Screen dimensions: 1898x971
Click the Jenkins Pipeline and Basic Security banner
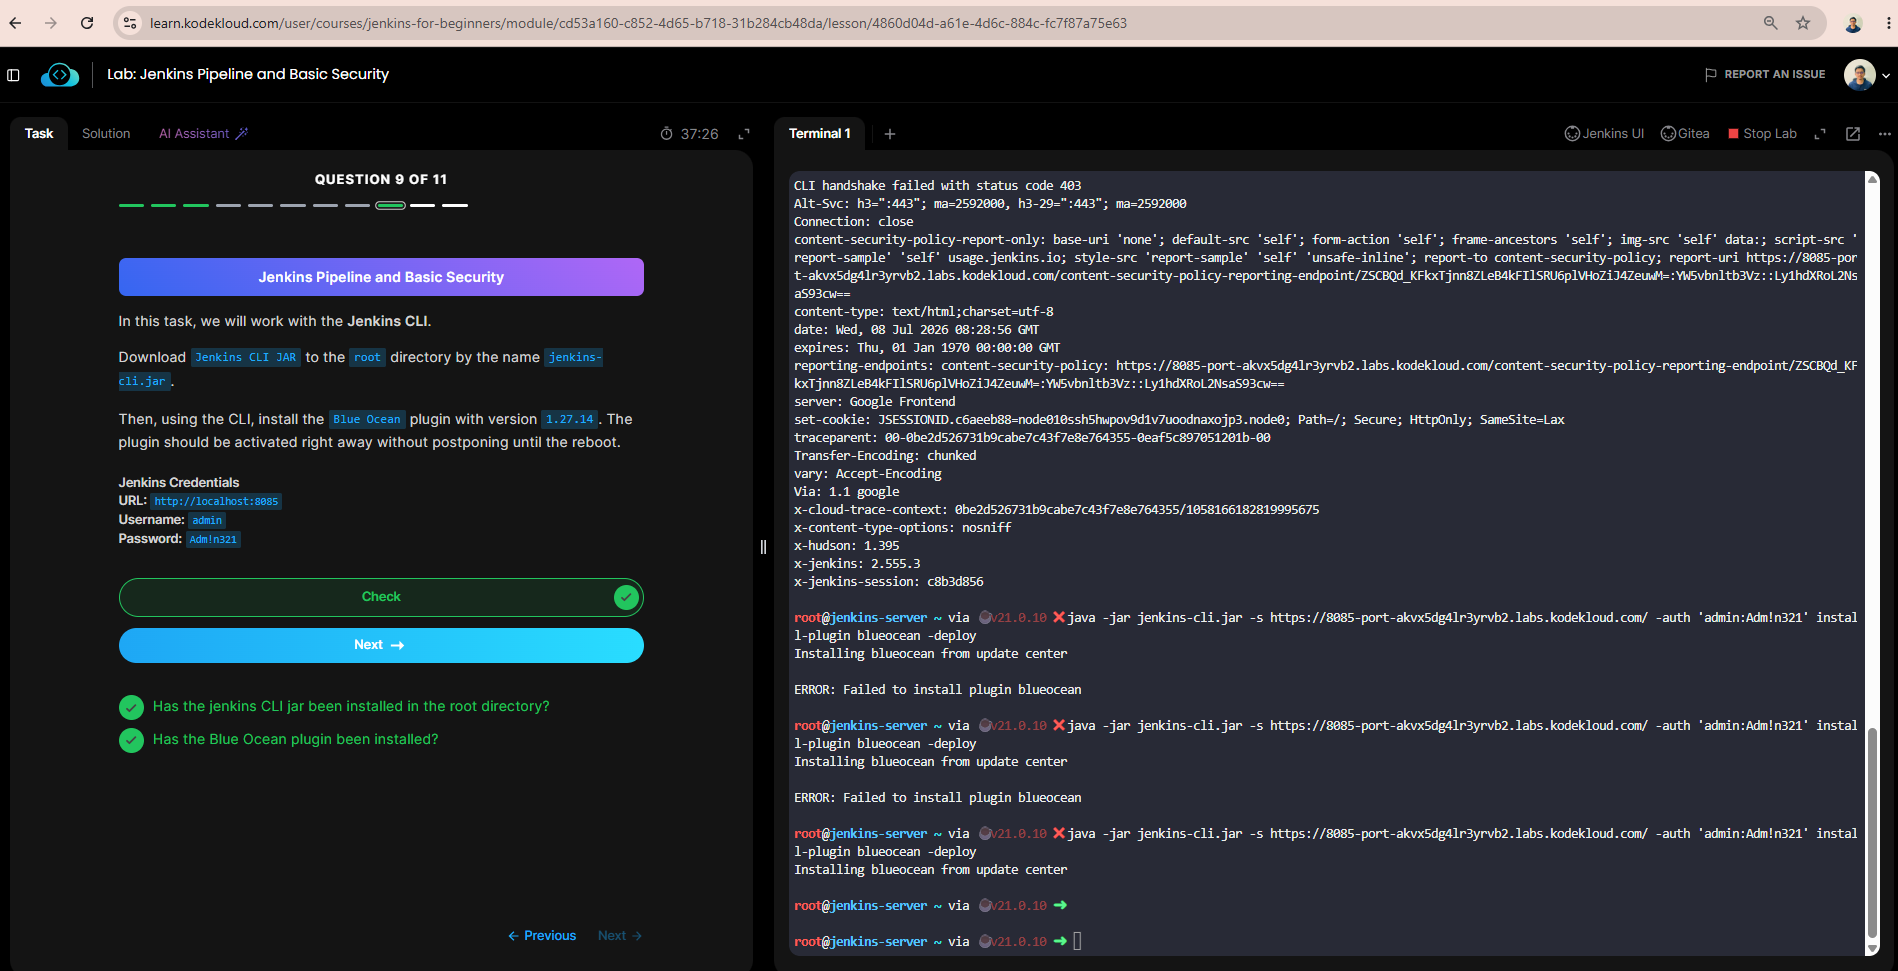point(381,277)
